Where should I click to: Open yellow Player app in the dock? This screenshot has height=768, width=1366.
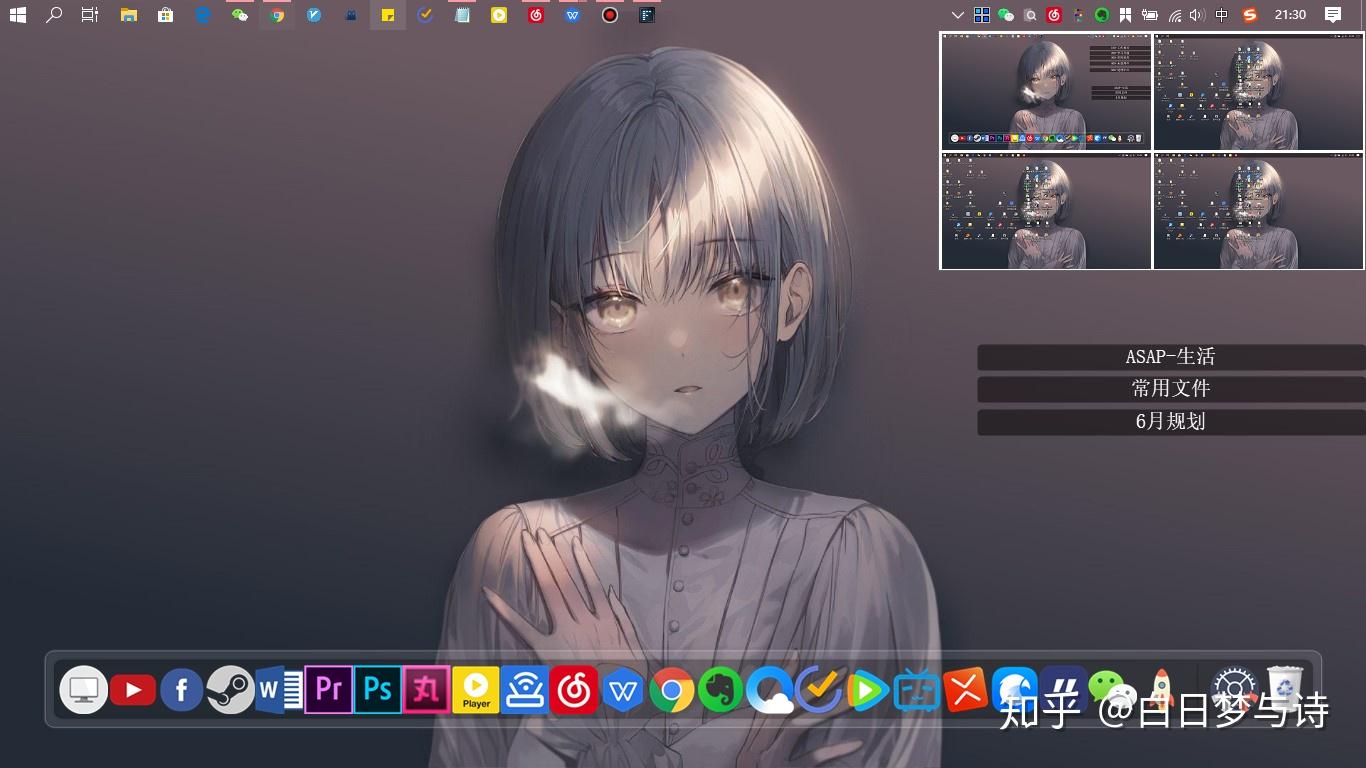point(476,690)
